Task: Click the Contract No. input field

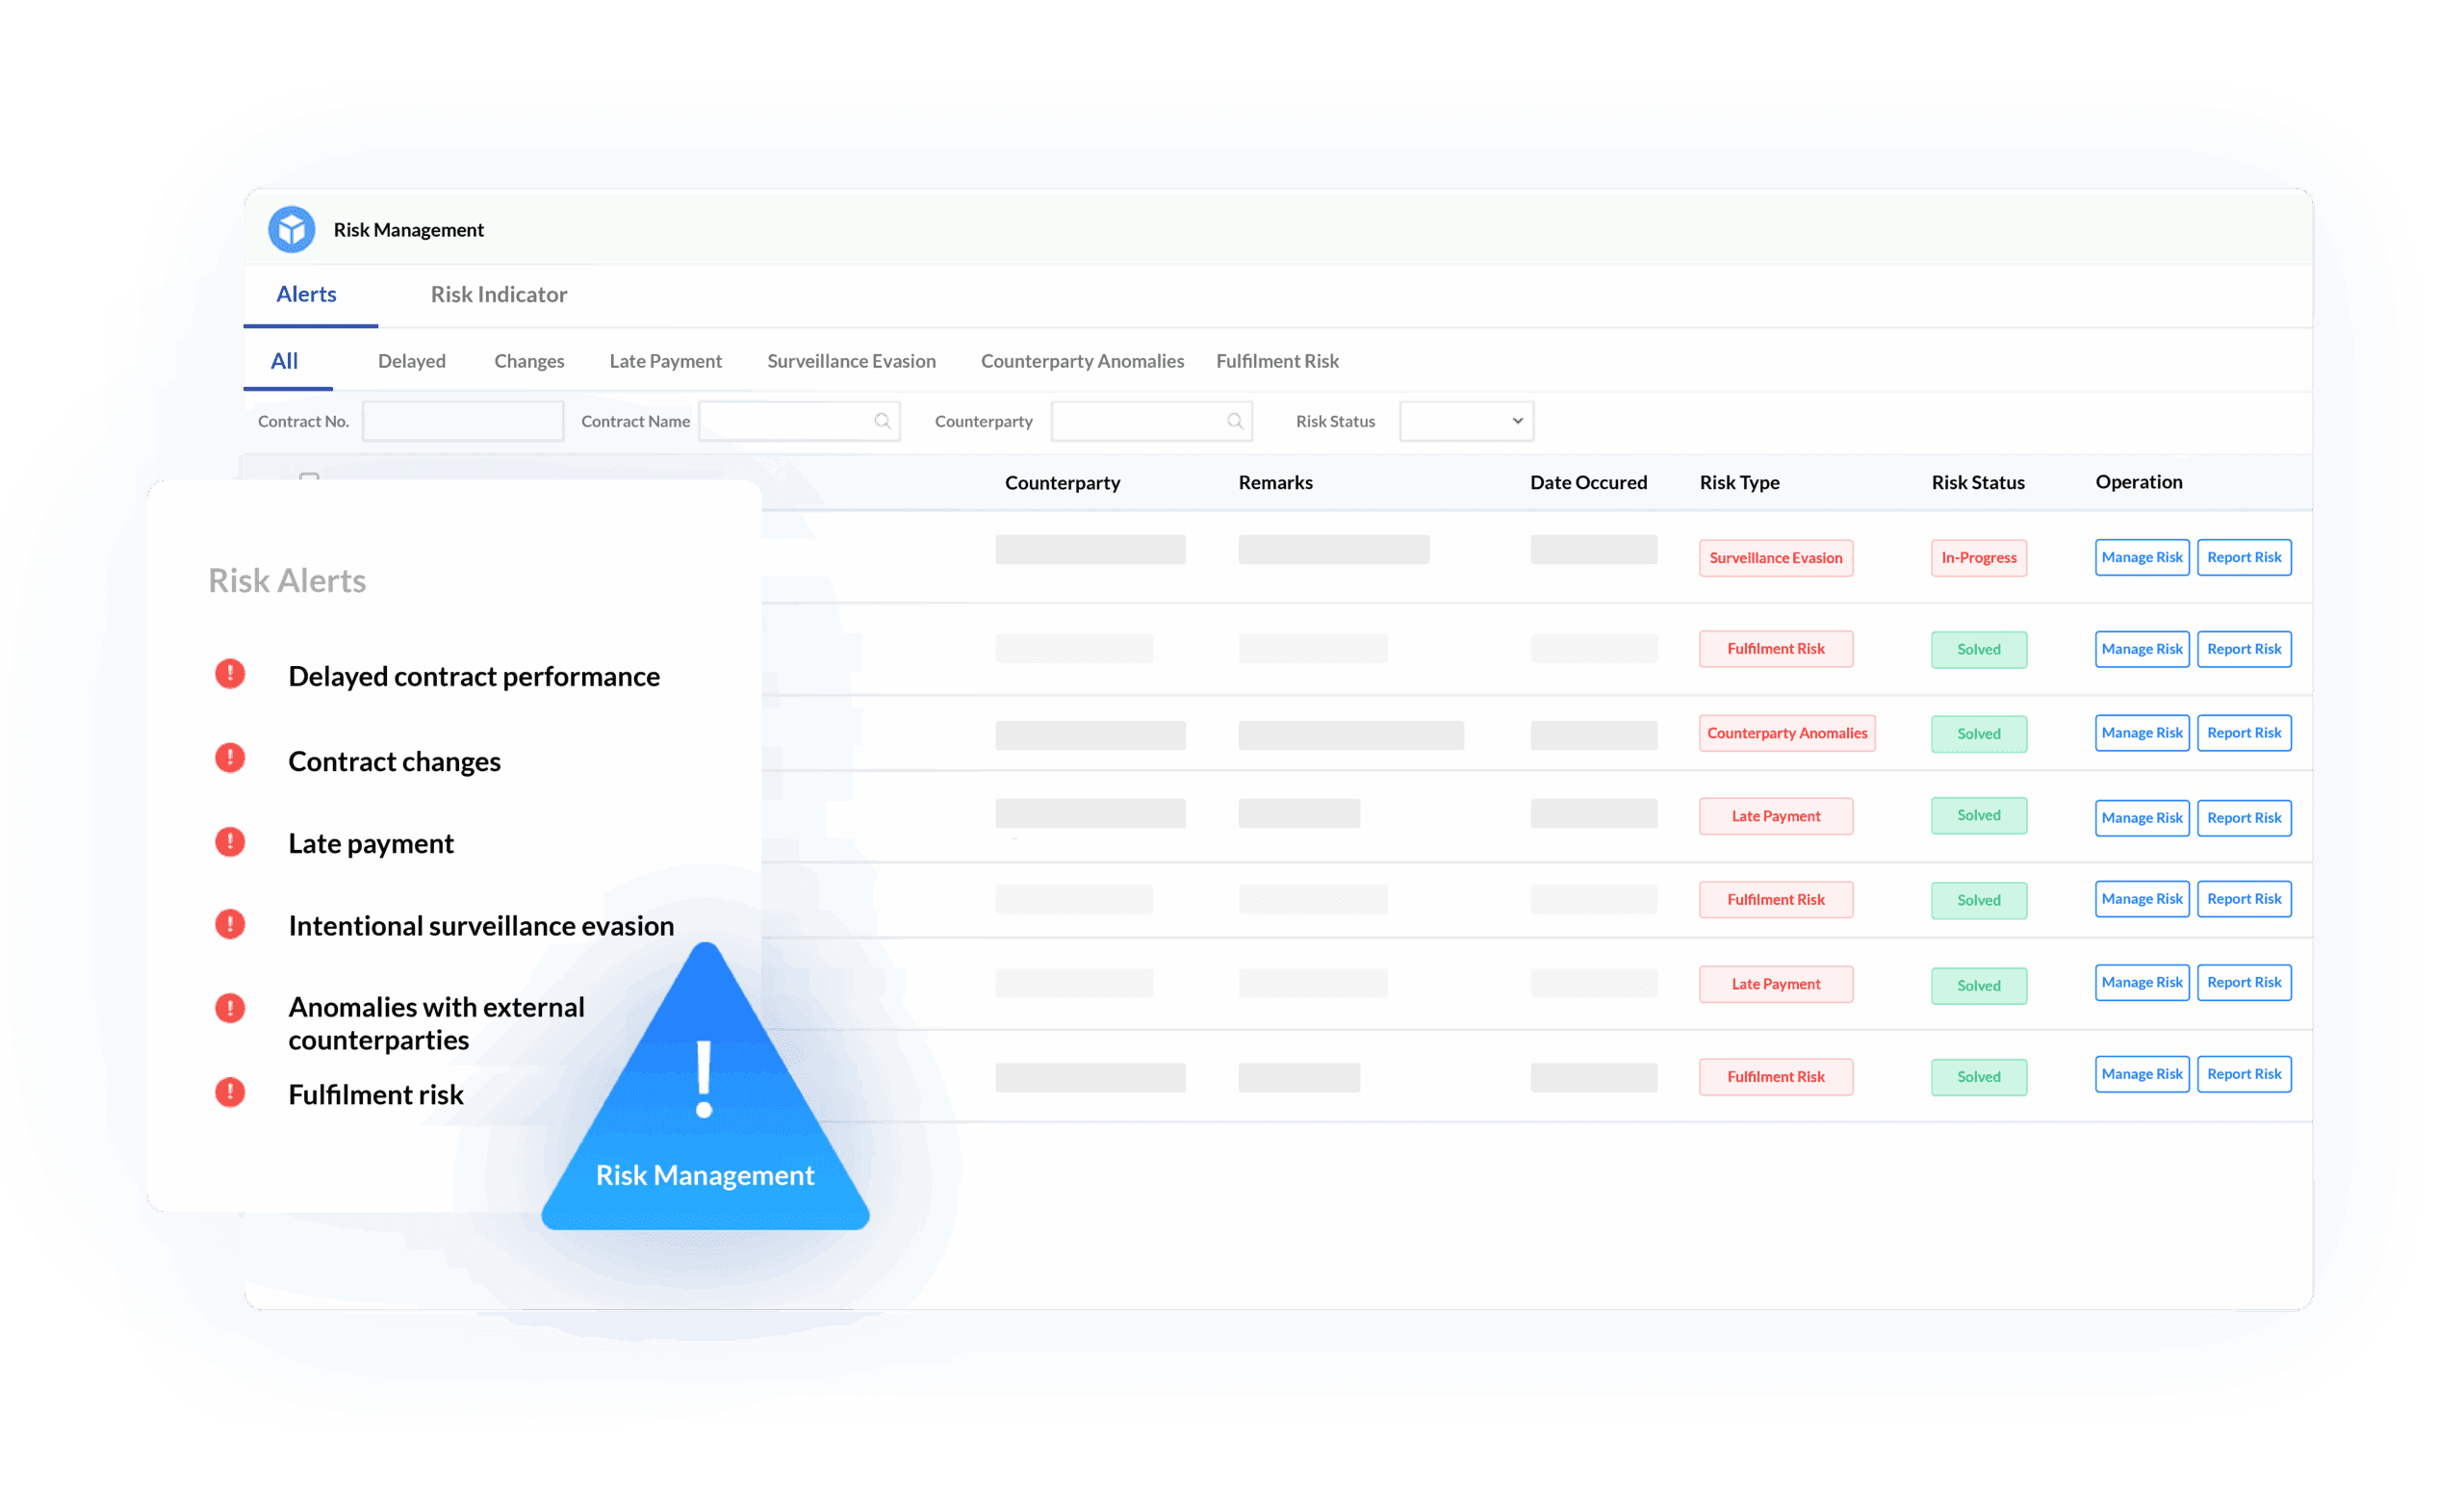Action: coord(463,421)
